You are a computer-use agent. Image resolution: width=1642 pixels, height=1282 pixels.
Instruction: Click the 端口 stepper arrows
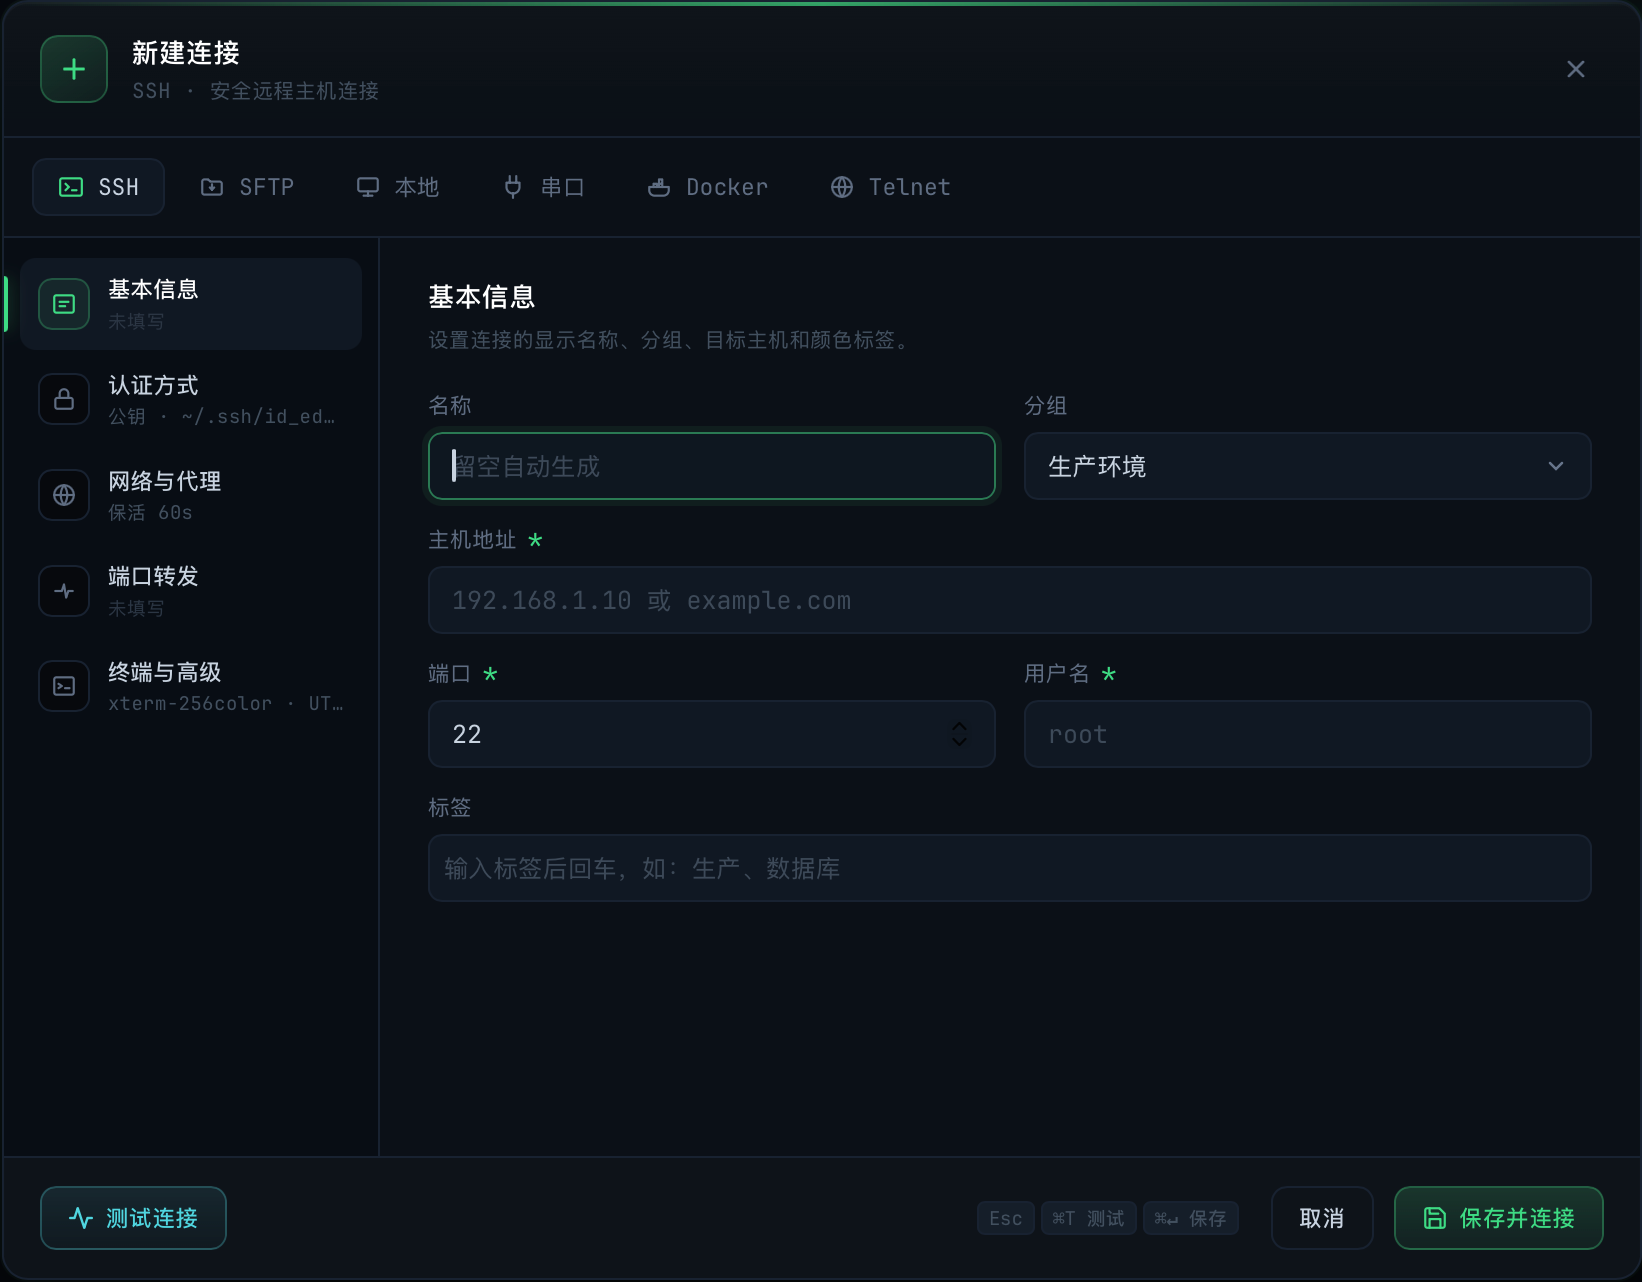click(x=959, y=734)
